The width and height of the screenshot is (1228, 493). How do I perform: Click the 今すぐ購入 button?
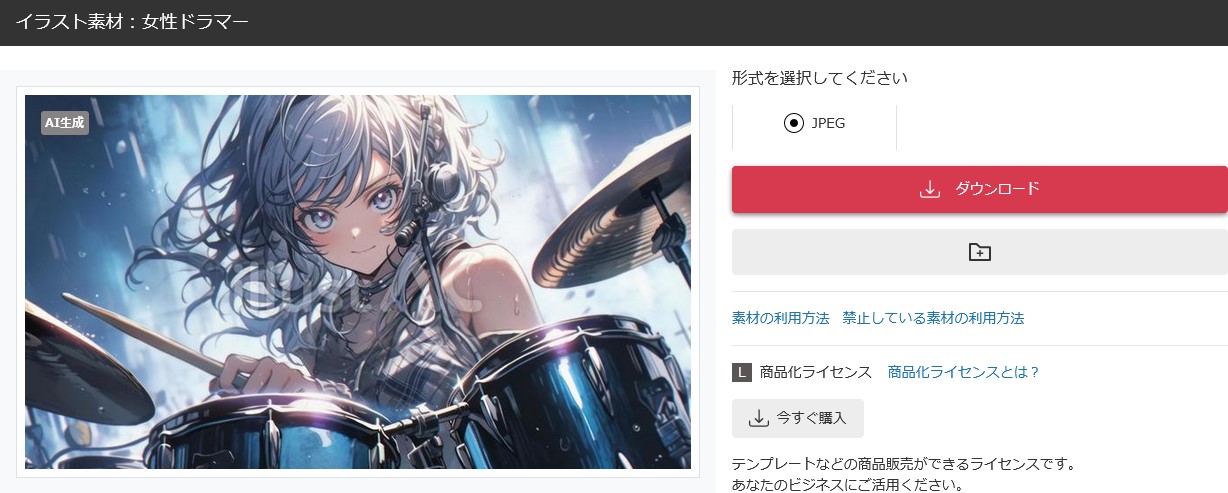pyautogui.click(x=798, y=418)
